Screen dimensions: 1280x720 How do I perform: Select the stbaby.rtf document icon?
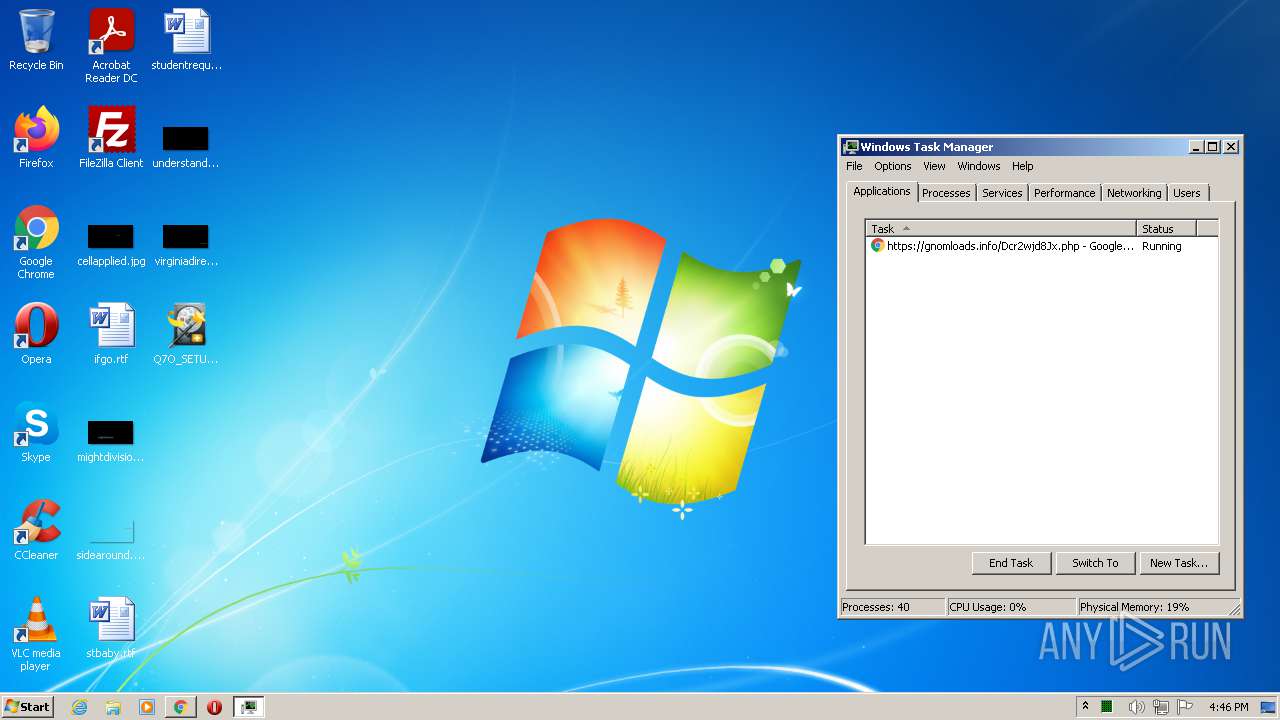pos(111,628)
